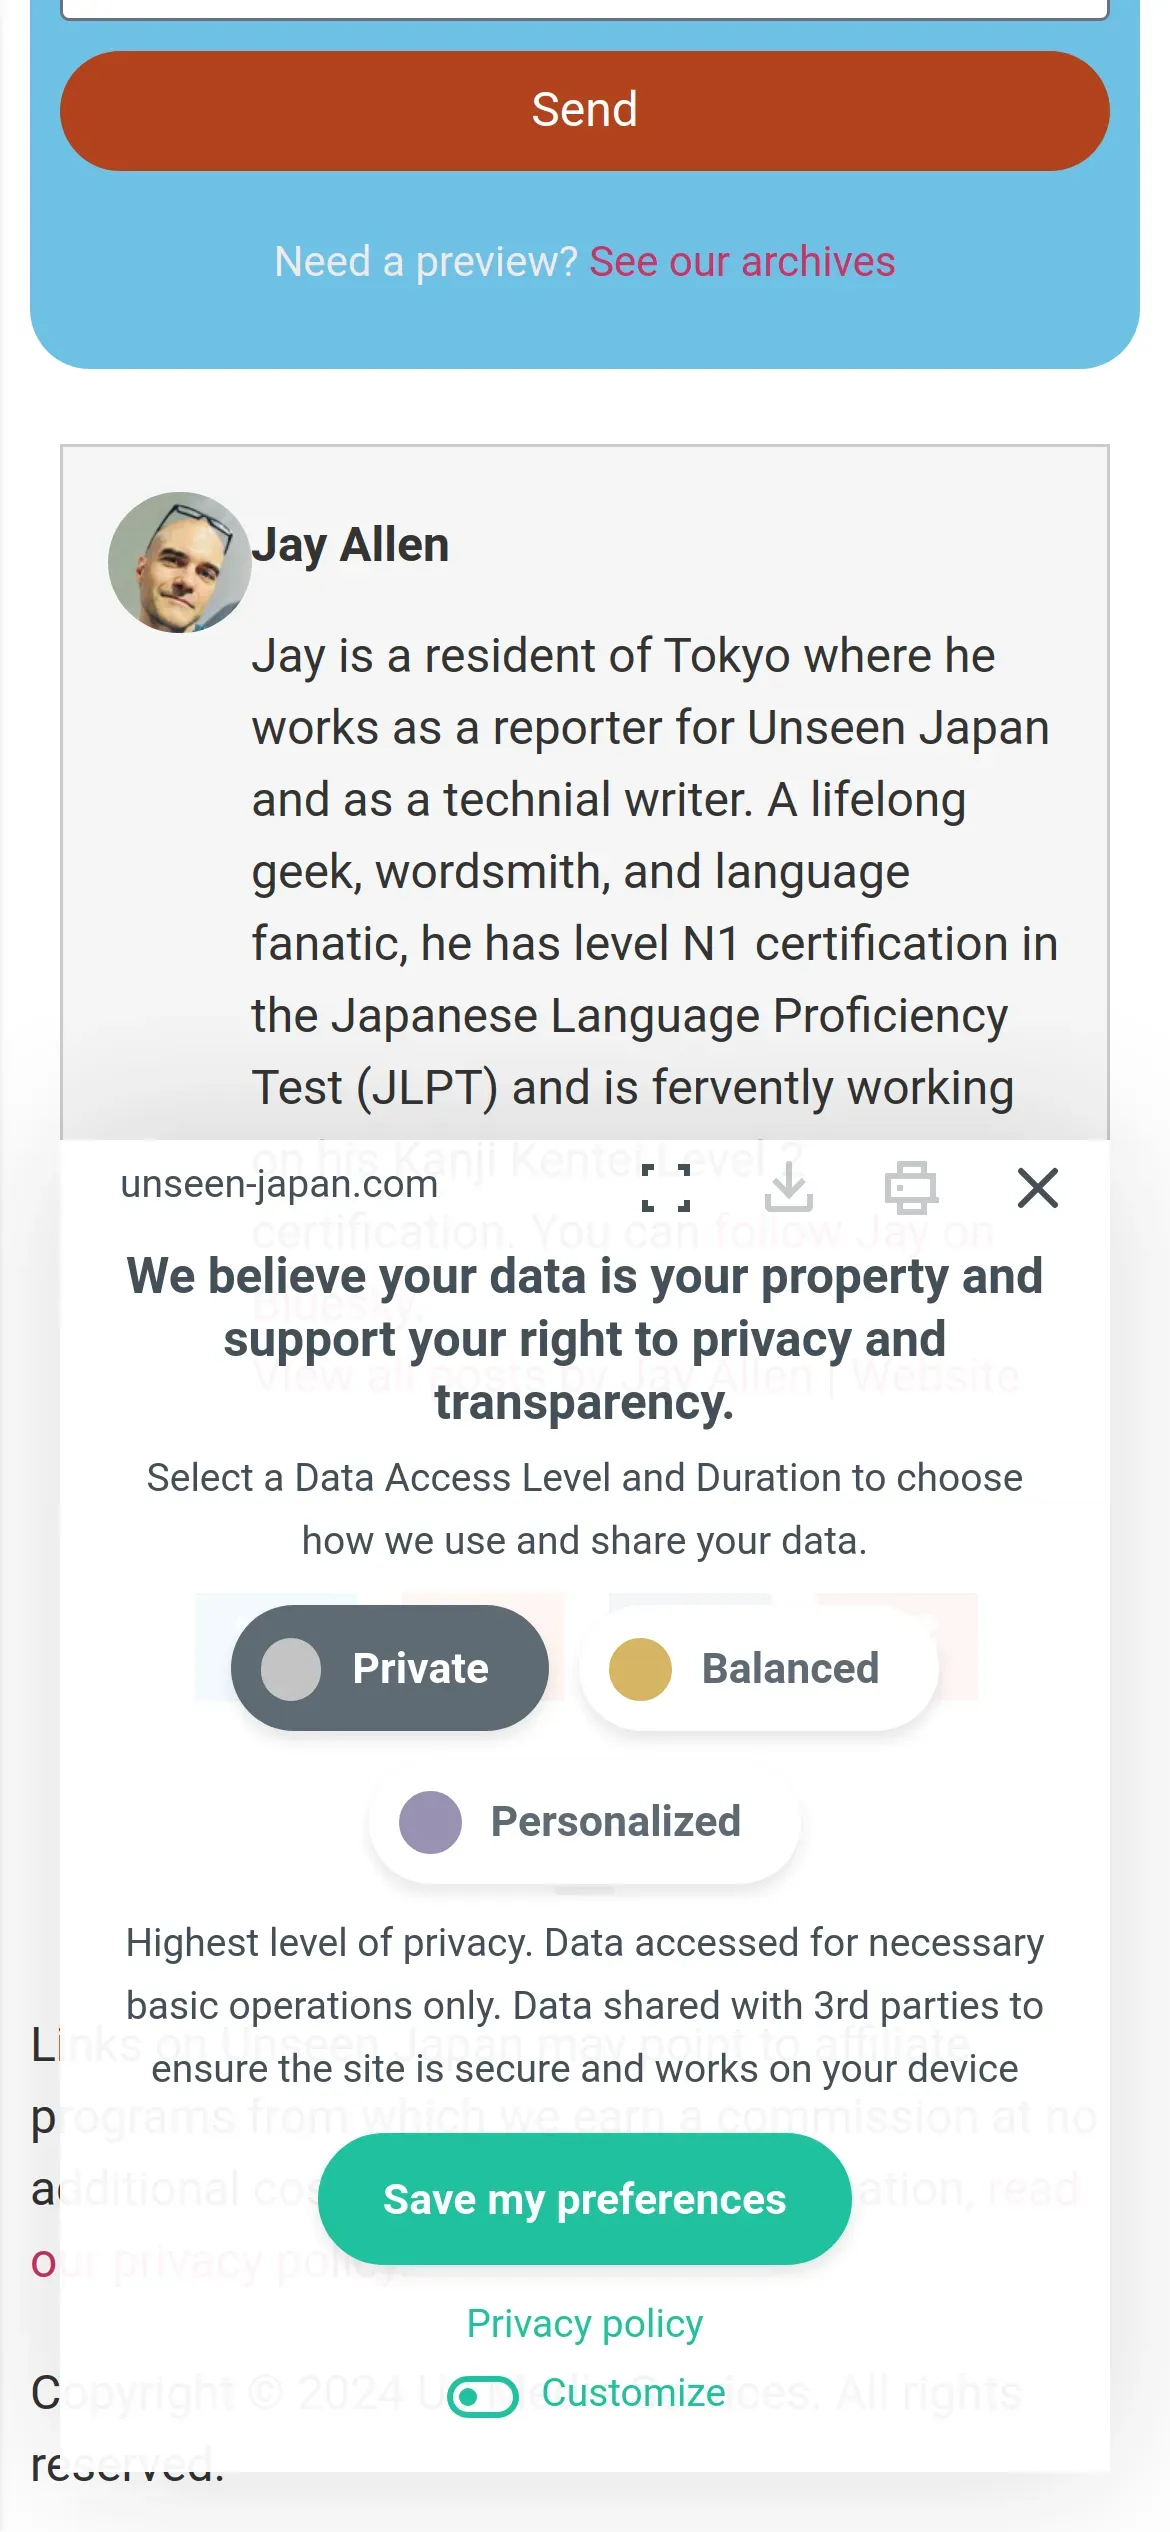
Task: Click Jay Allen's profile photo
Action: pos(180,562)
